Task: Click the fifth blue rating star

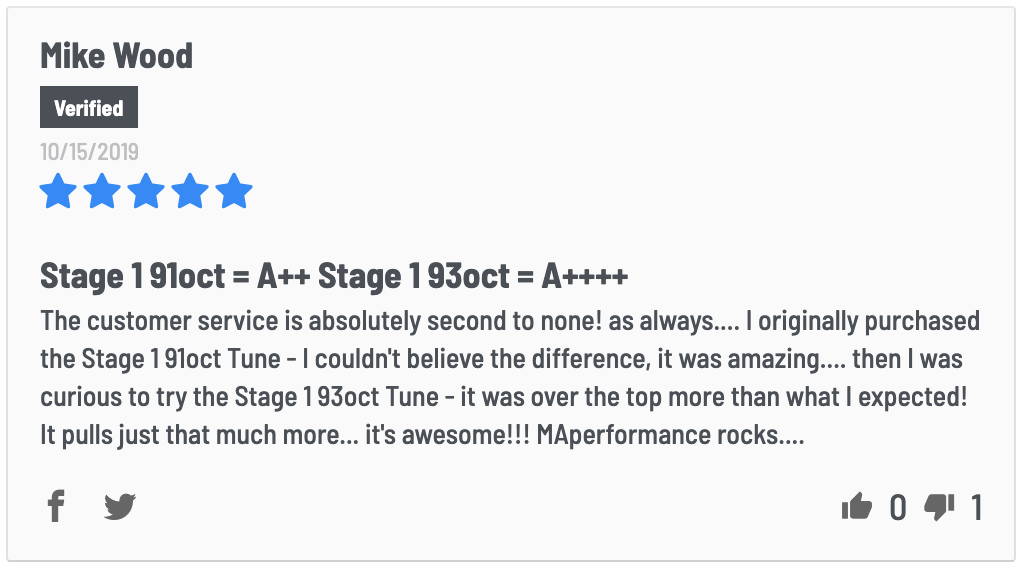Action: [234, 191]
